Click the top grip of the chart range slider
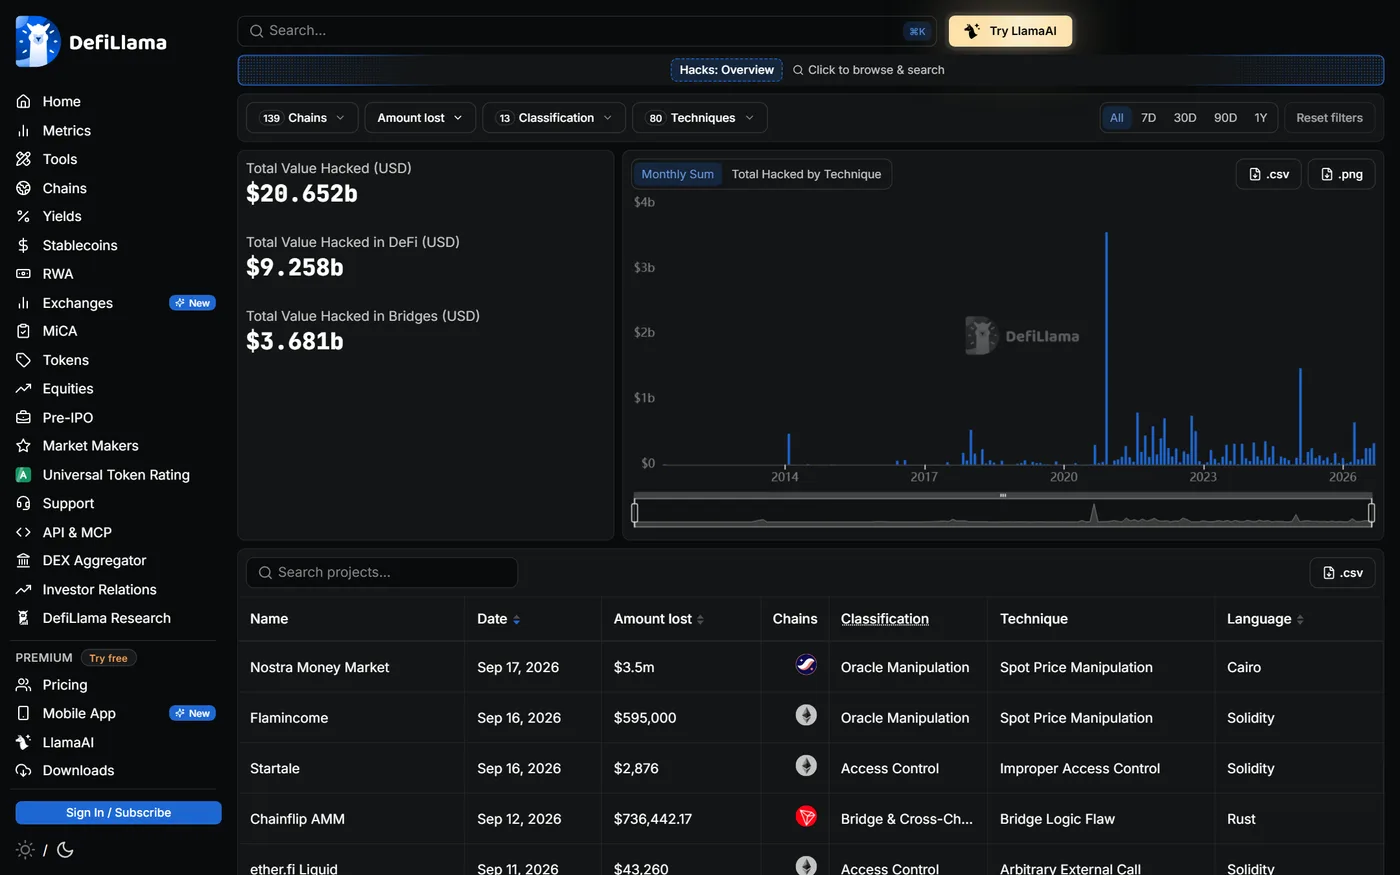This screenshot has height=875, width=1400. 1003,495
